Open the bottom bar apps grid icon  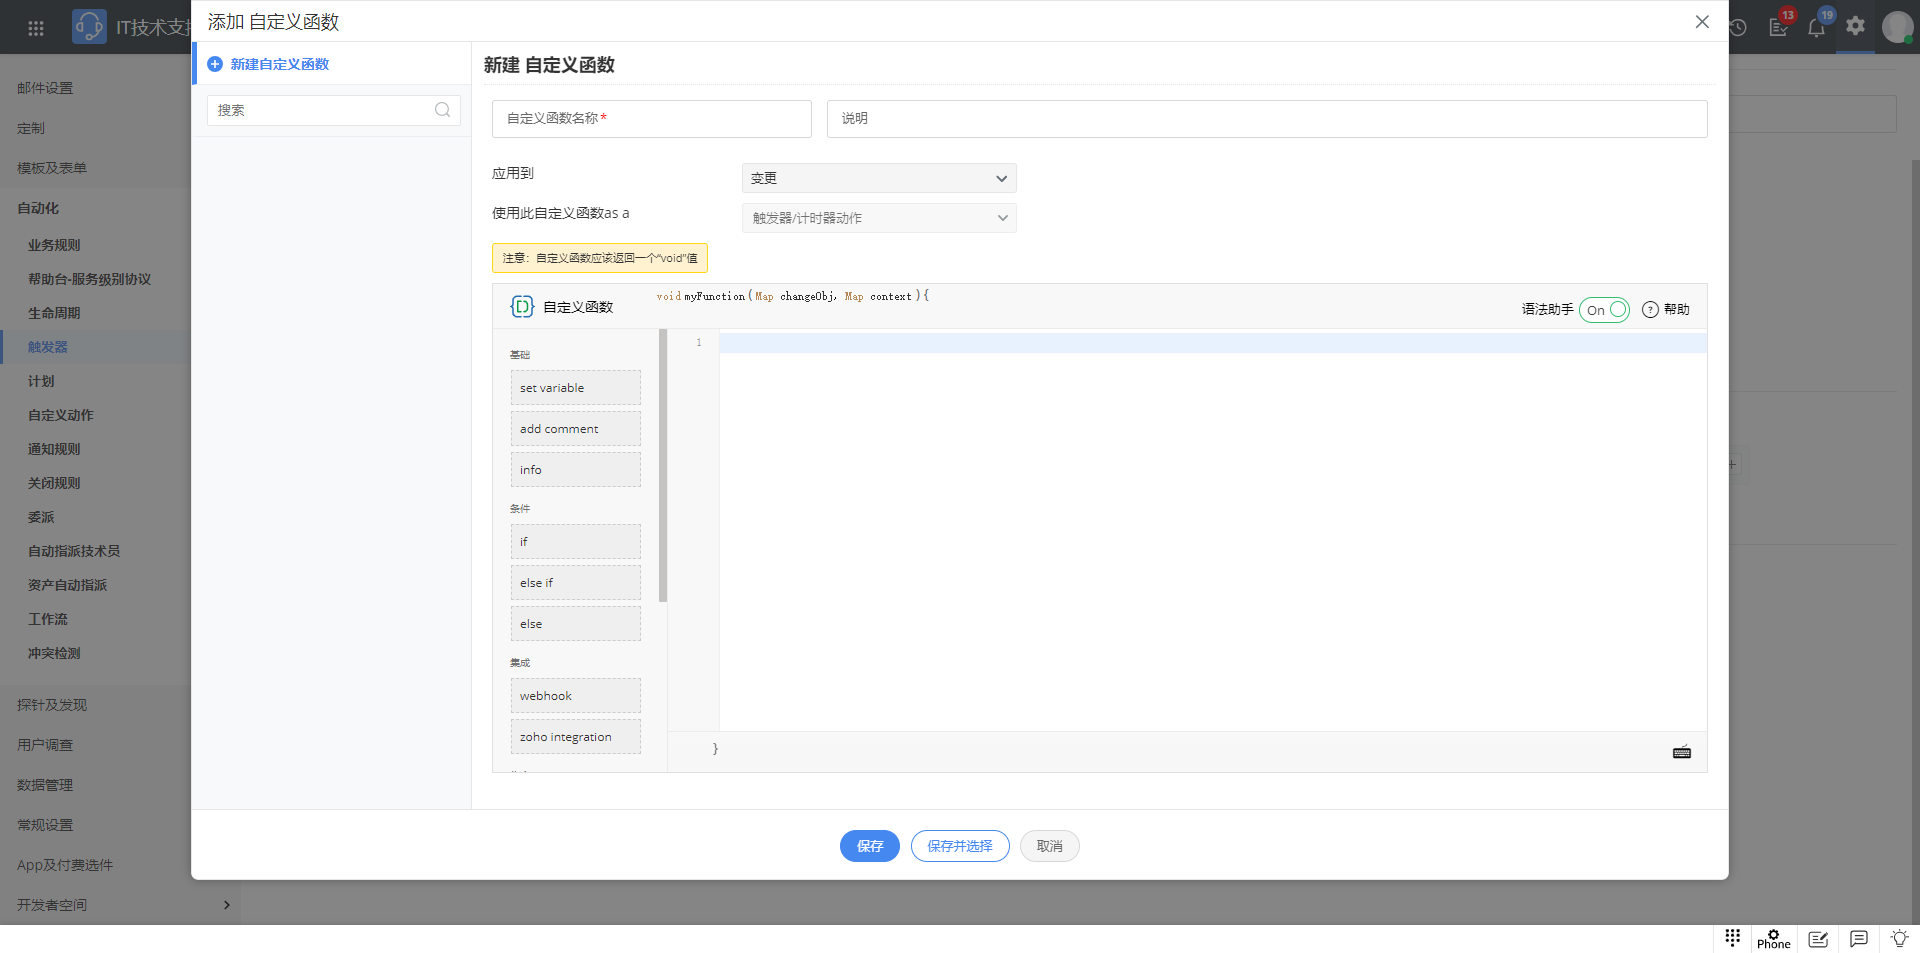(1733, 937)
